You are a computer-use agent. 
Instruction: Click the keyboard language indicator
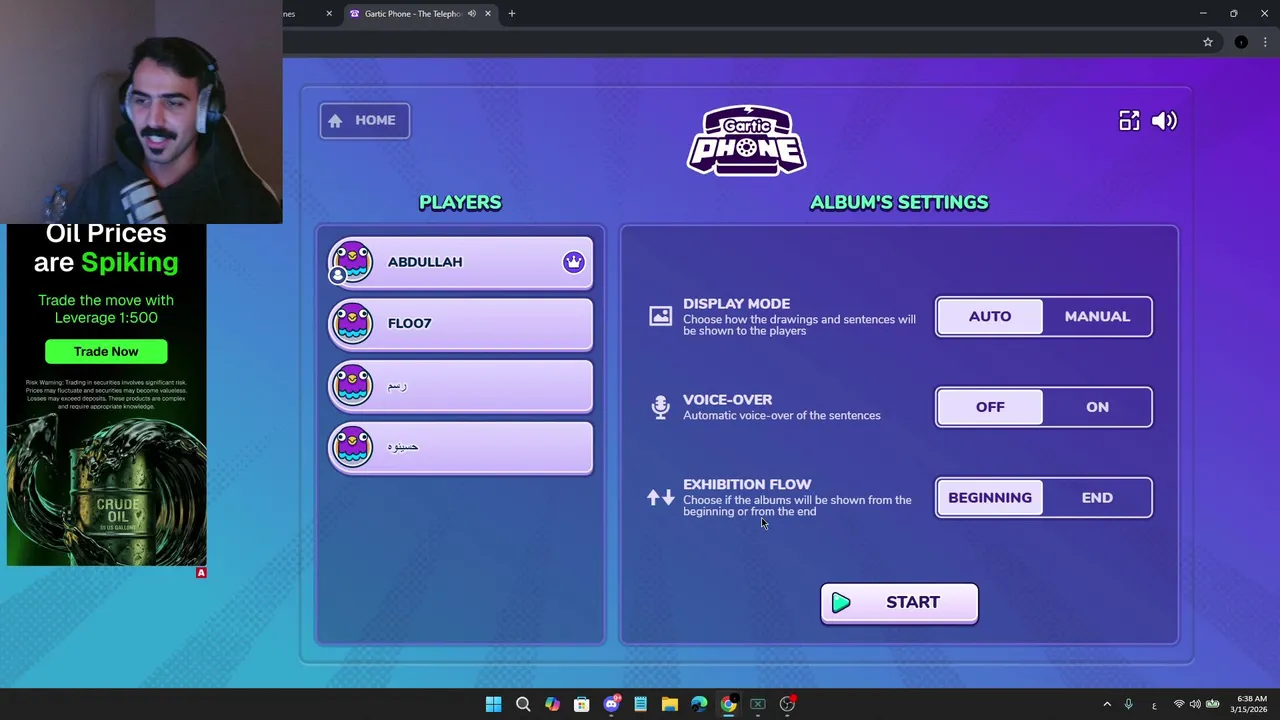[1154, 705]
